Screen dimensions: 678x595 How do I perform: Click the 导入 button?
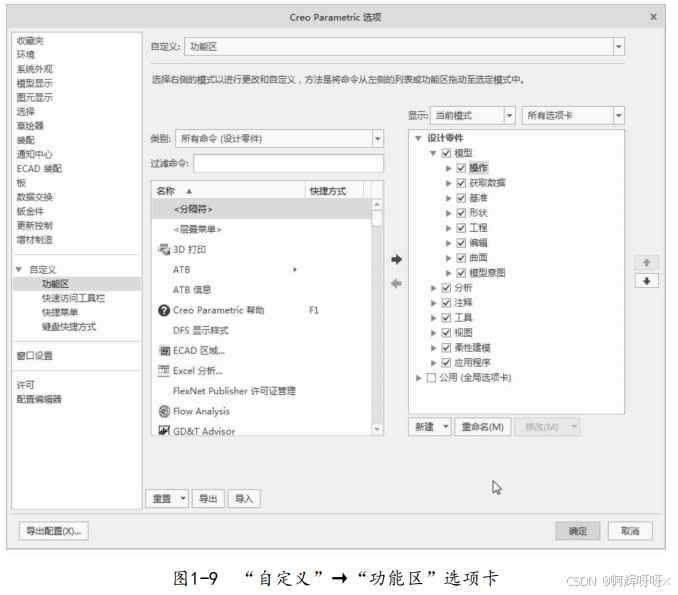[x=244, y=499]
